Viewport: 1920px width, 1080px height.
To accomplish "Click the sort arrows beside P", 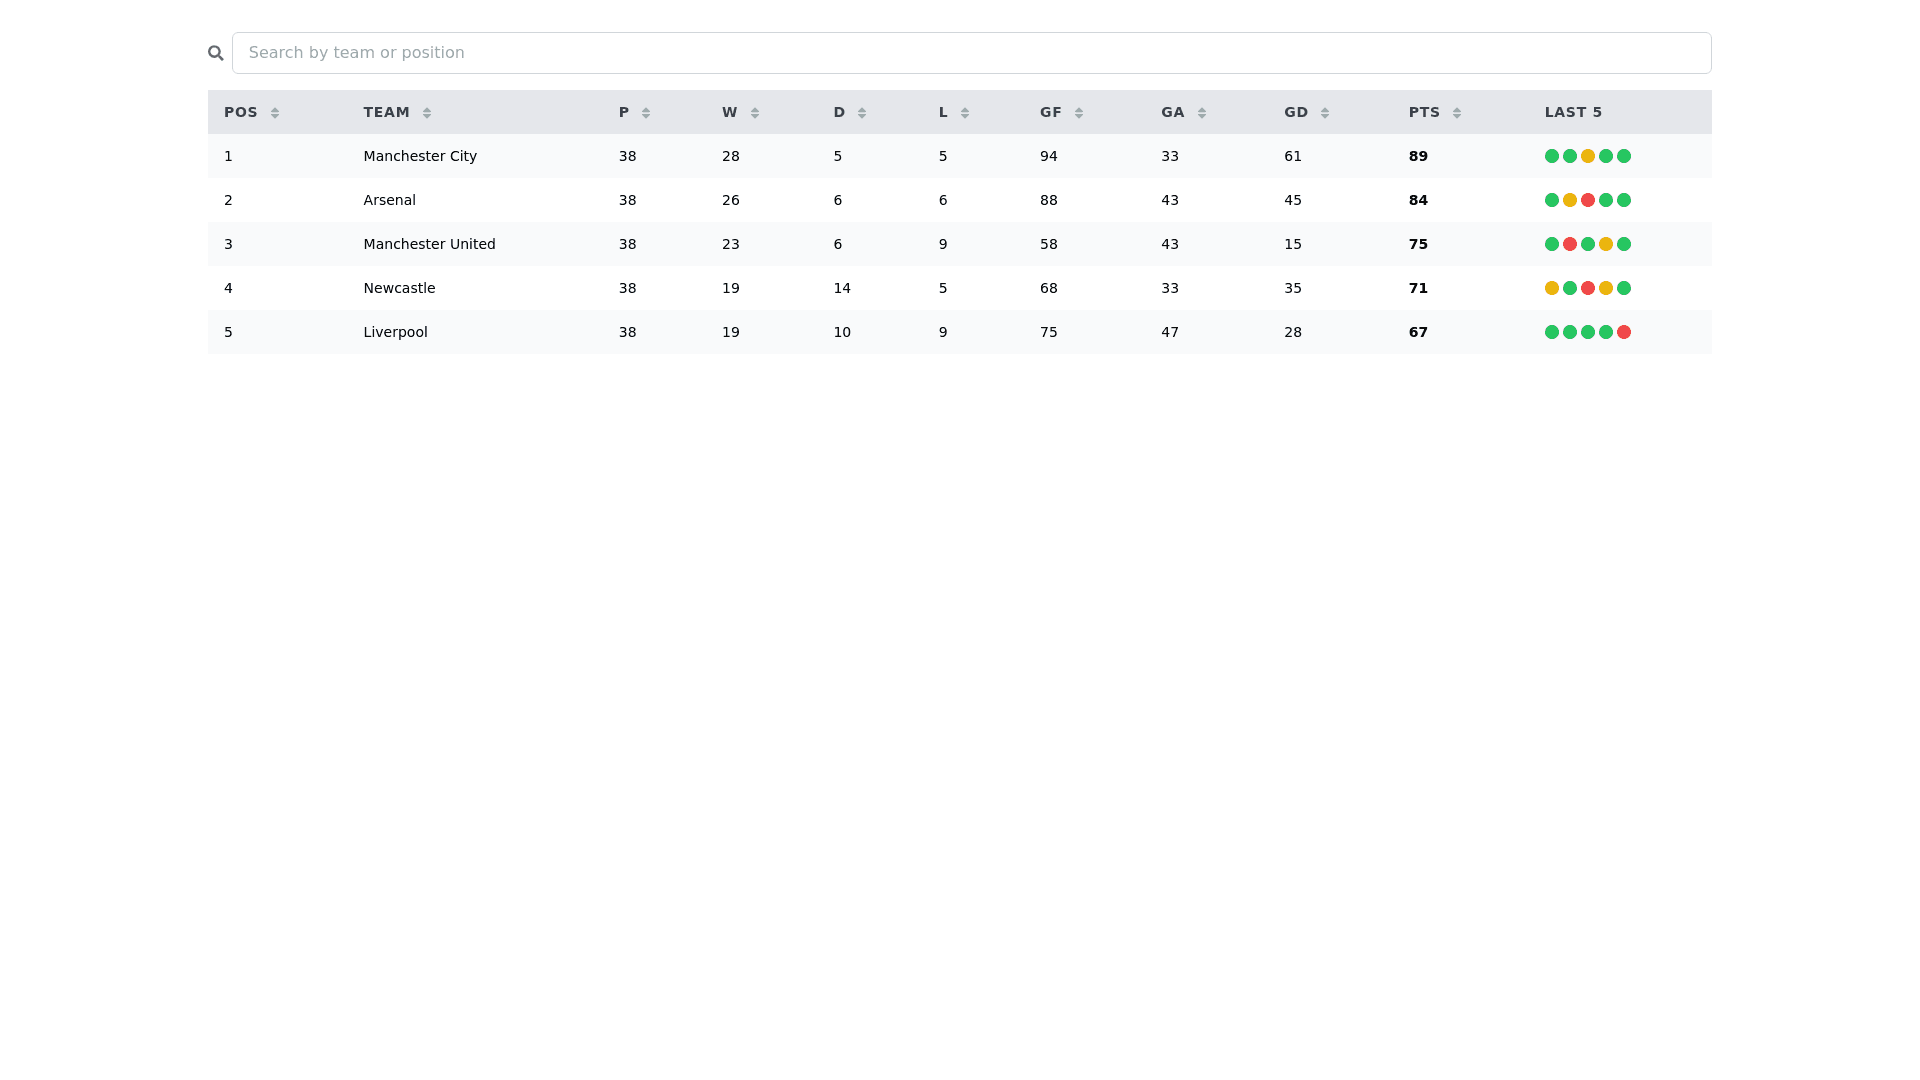I will tap(646, 113).
